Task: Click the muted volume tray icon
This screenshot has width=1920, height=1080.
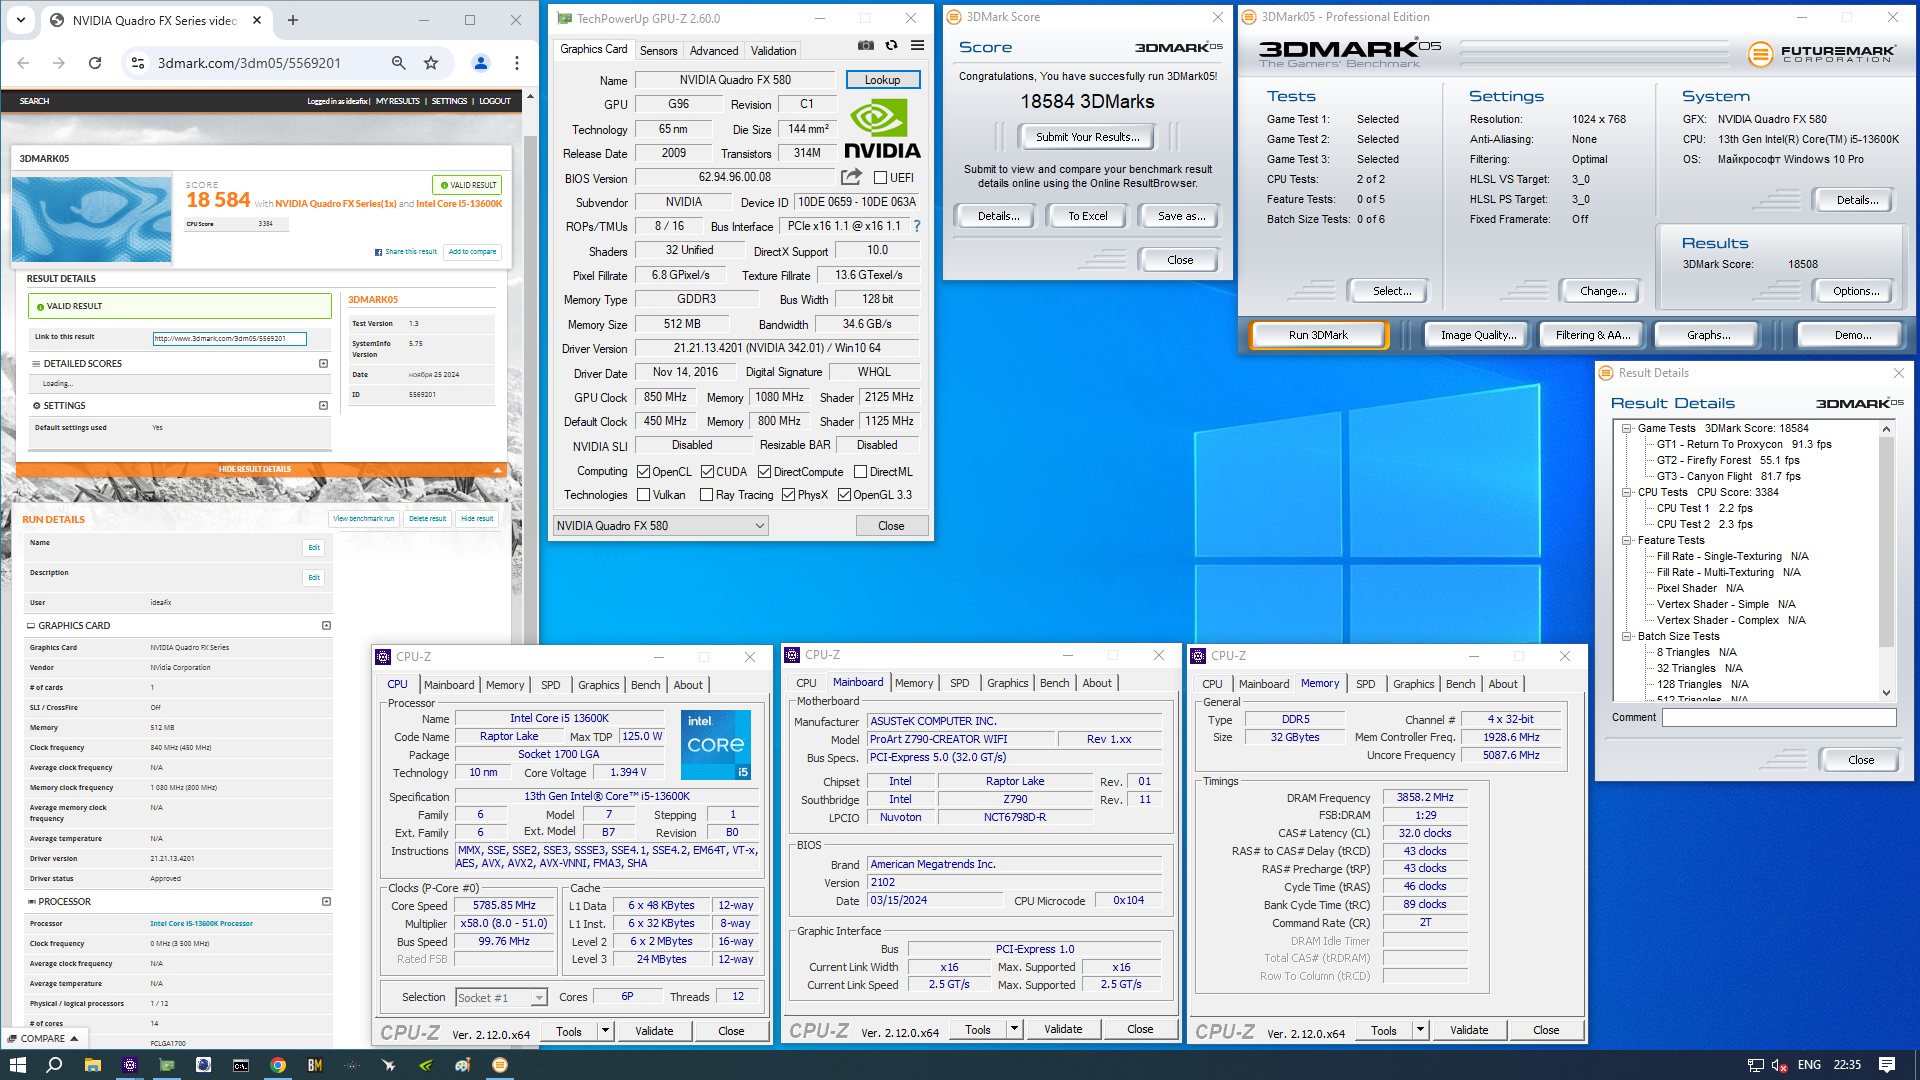Action: pyautogui.click(x=1779, y=1065)
